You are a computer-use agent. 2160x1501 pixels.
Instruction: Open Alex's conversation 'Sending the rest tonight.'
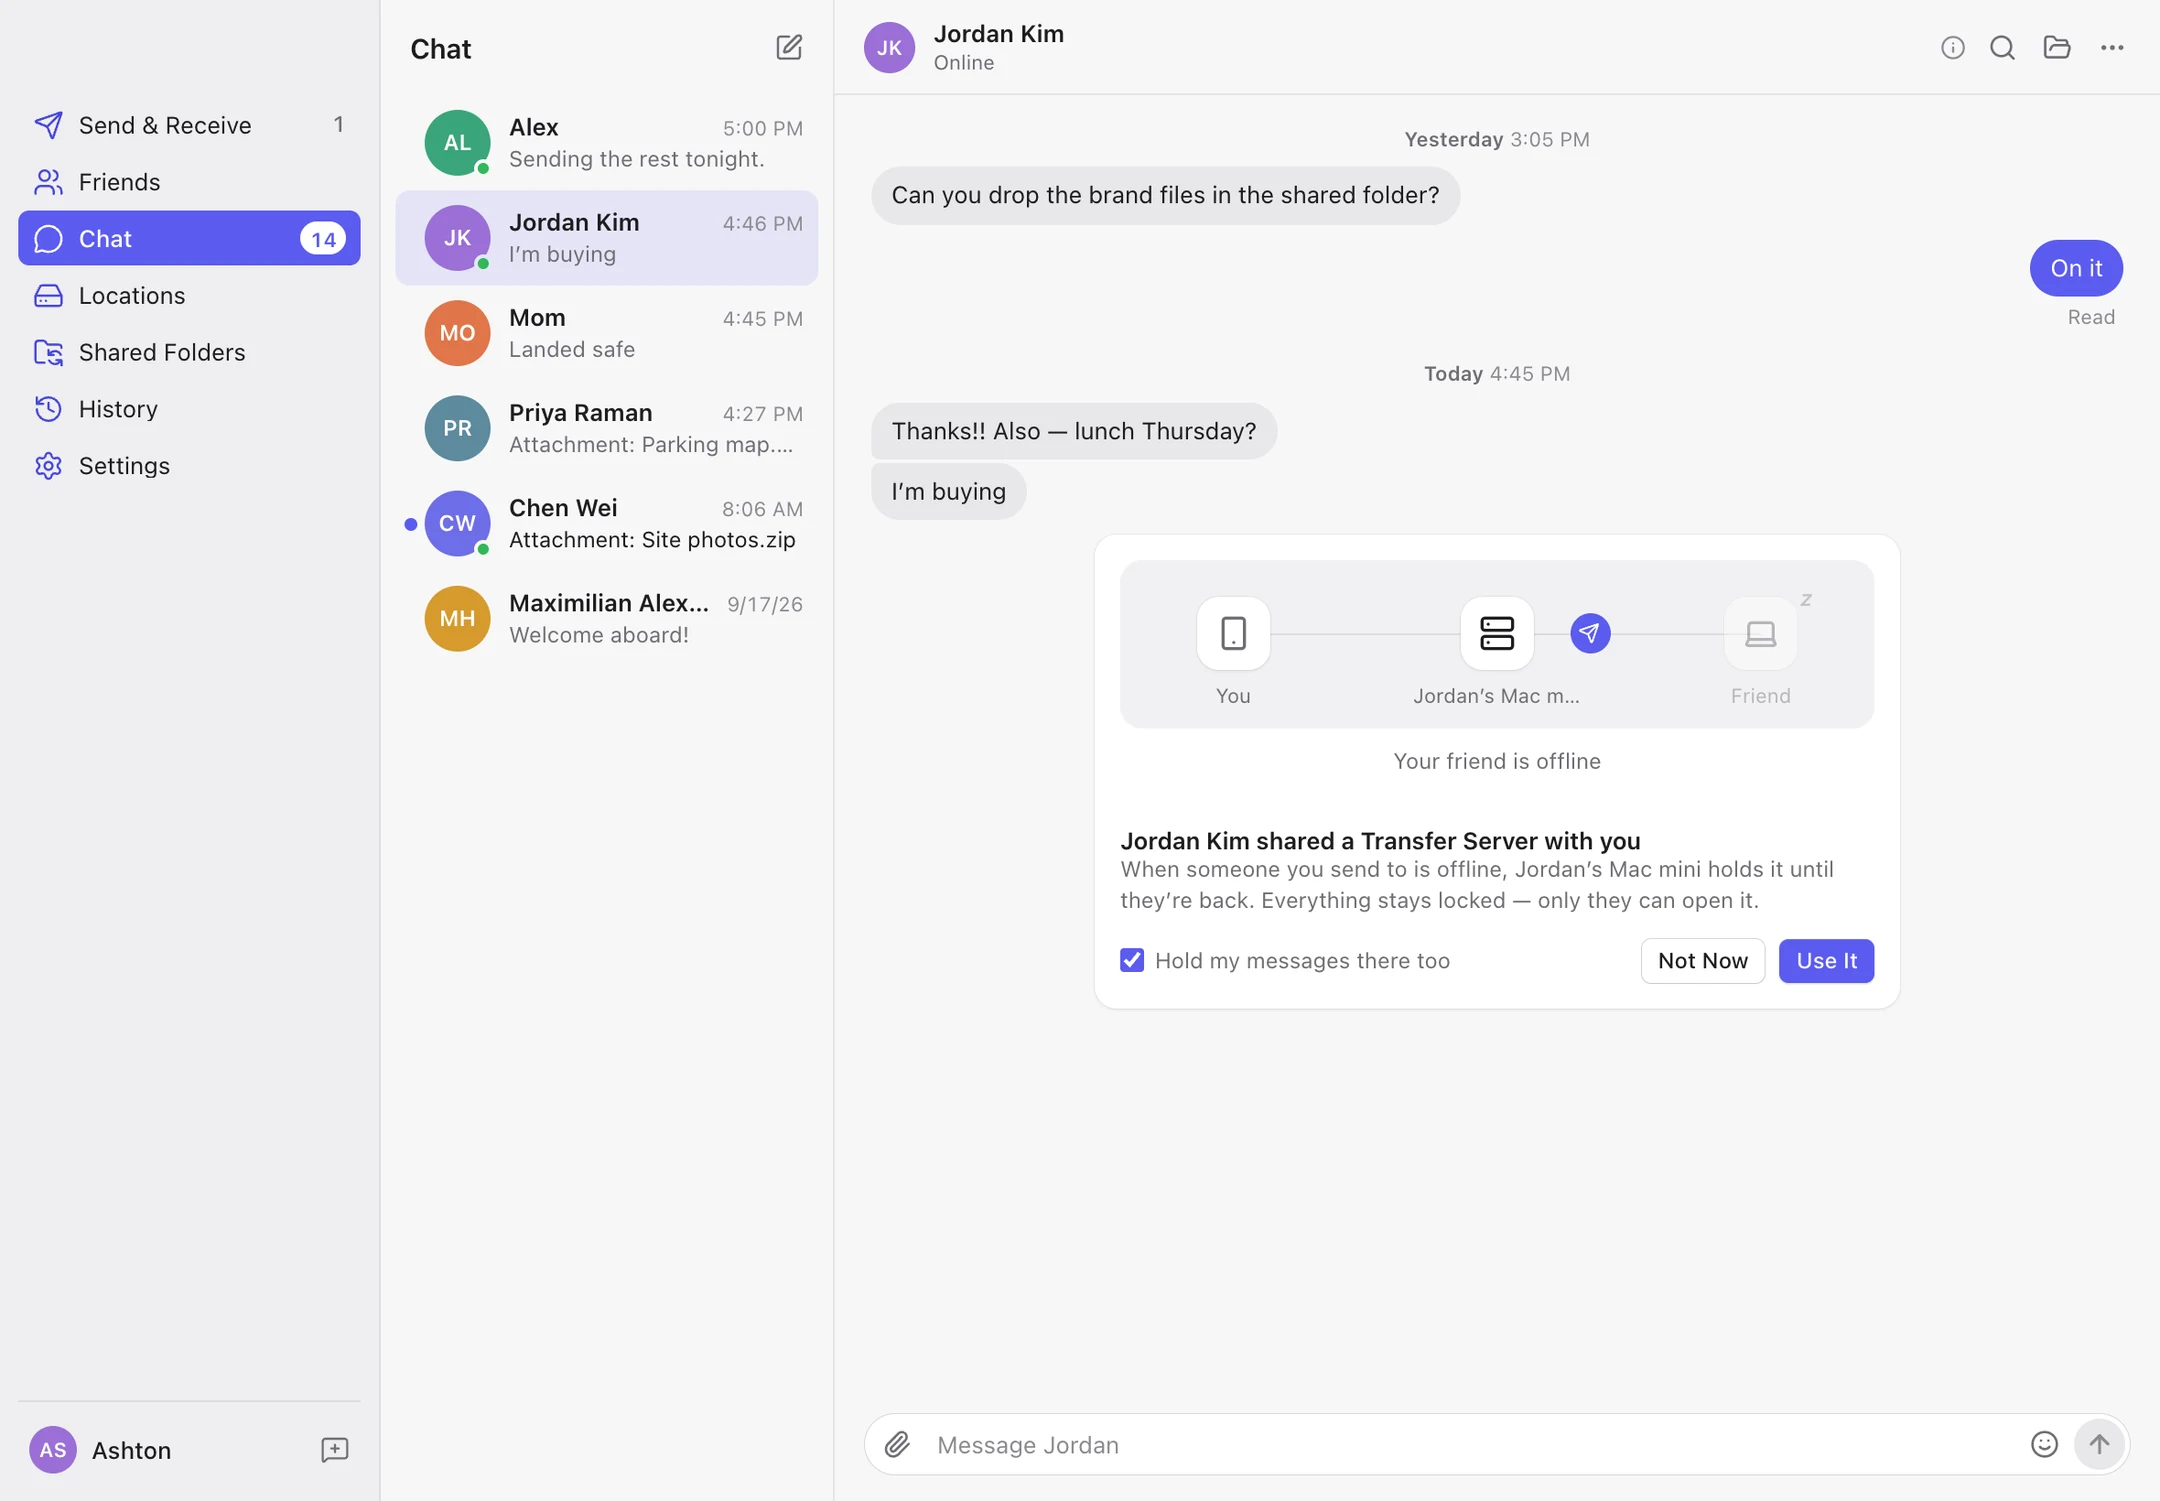[x=606, y=142]
